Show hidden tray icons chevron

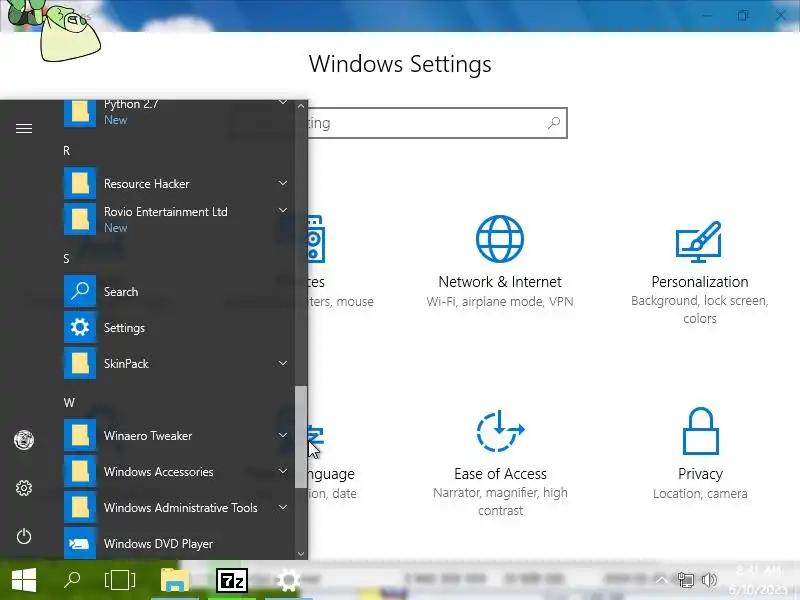point(661,580)
